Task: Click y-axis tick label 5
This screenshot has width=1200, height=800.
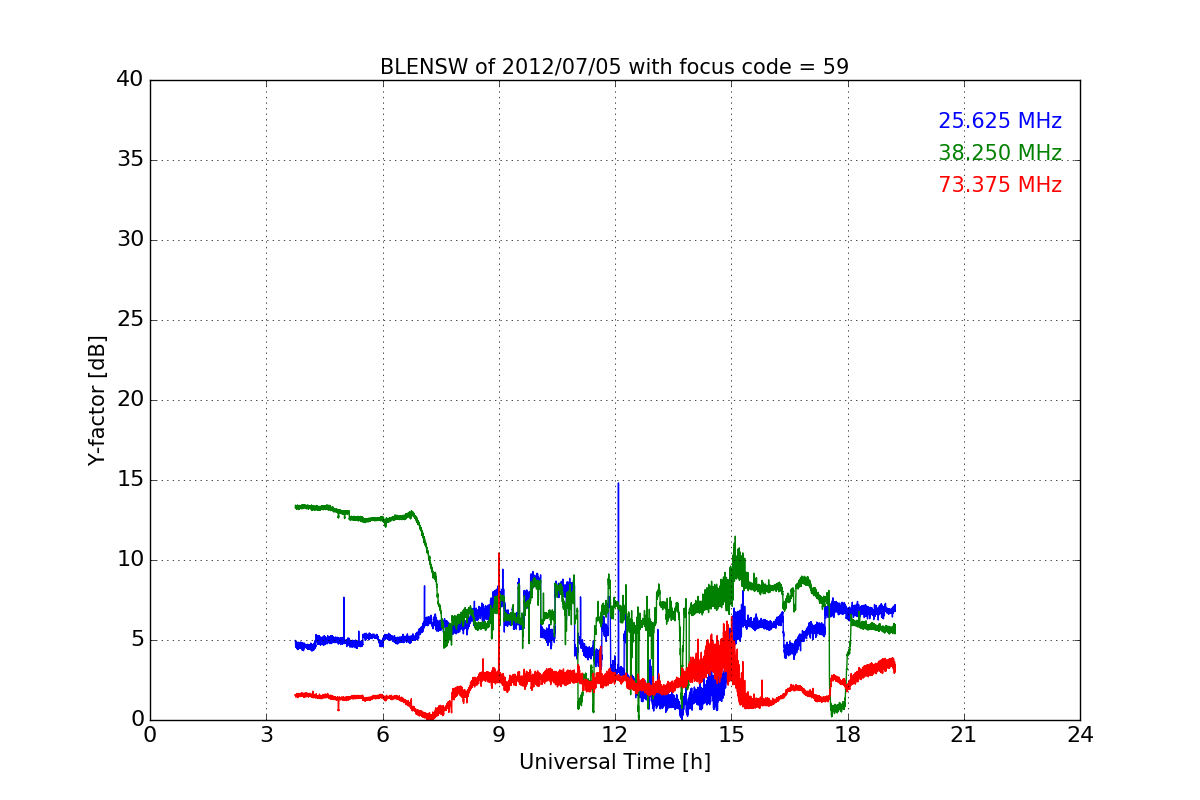Action: click(x=136, y=640)
